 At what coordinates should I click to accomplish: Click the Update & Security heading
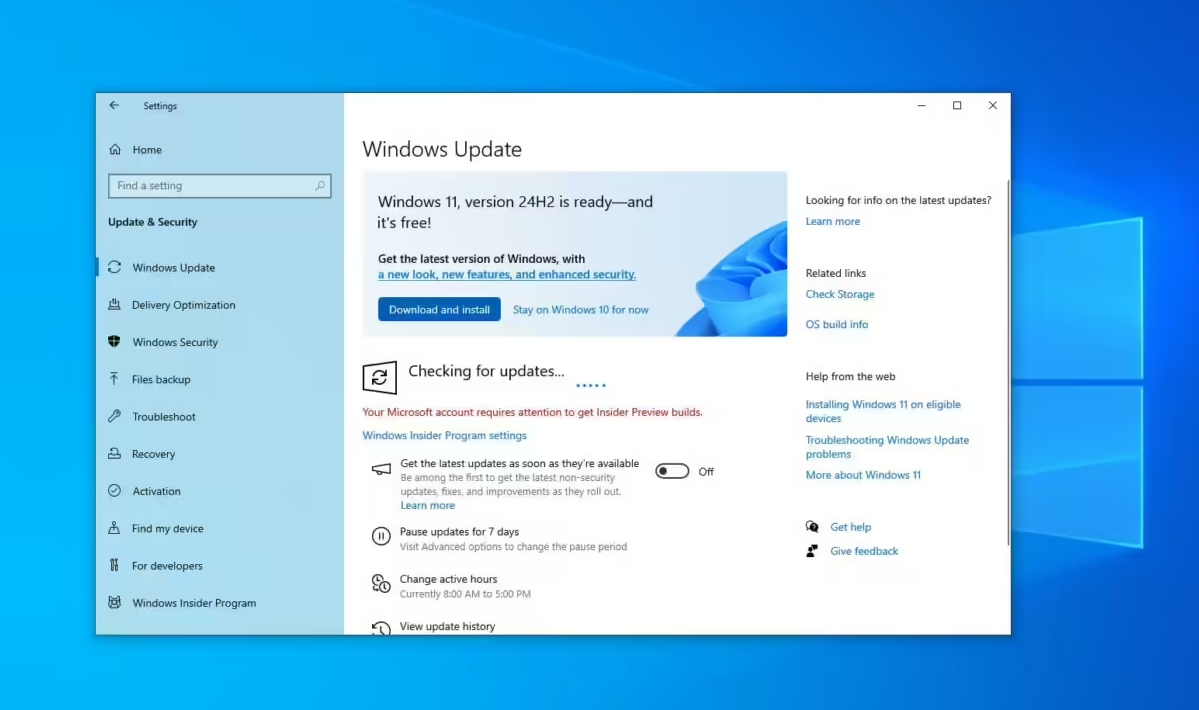153,222
